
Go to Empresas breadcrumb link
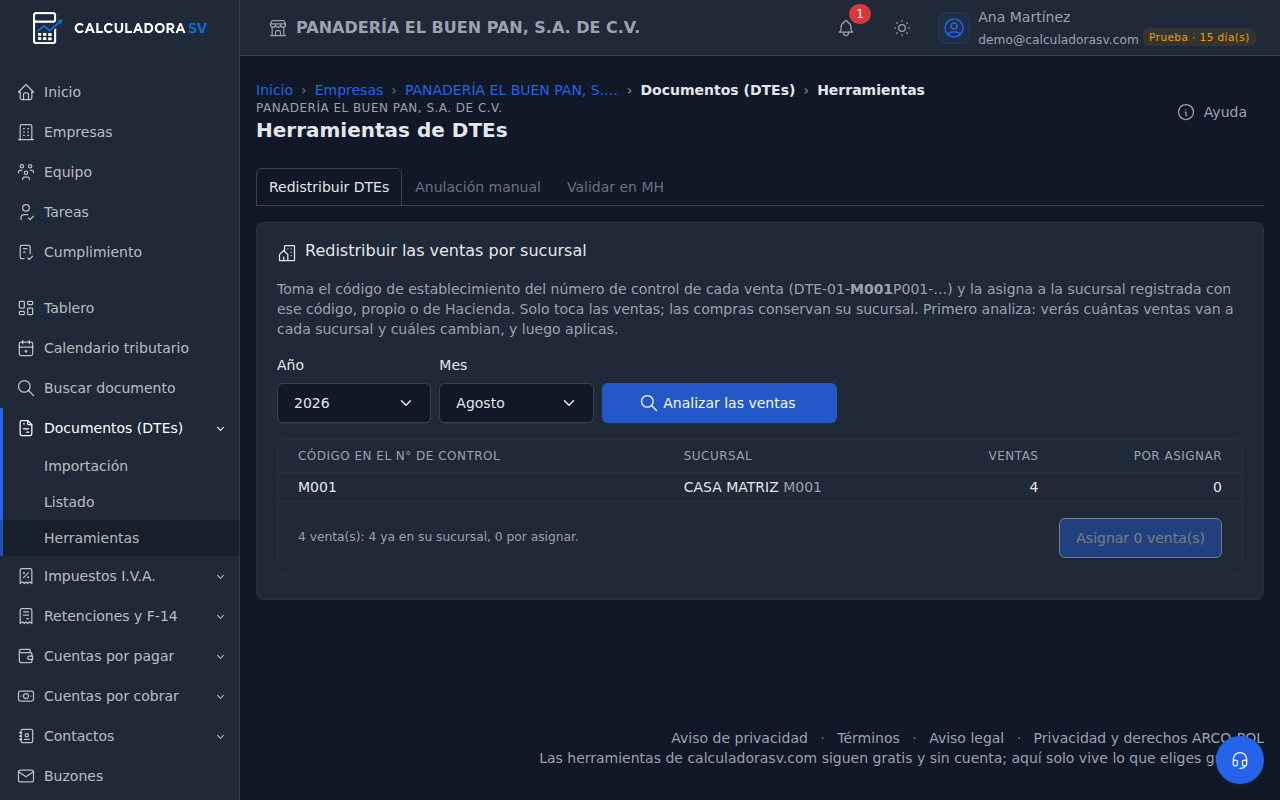click(x=349, y=90)
